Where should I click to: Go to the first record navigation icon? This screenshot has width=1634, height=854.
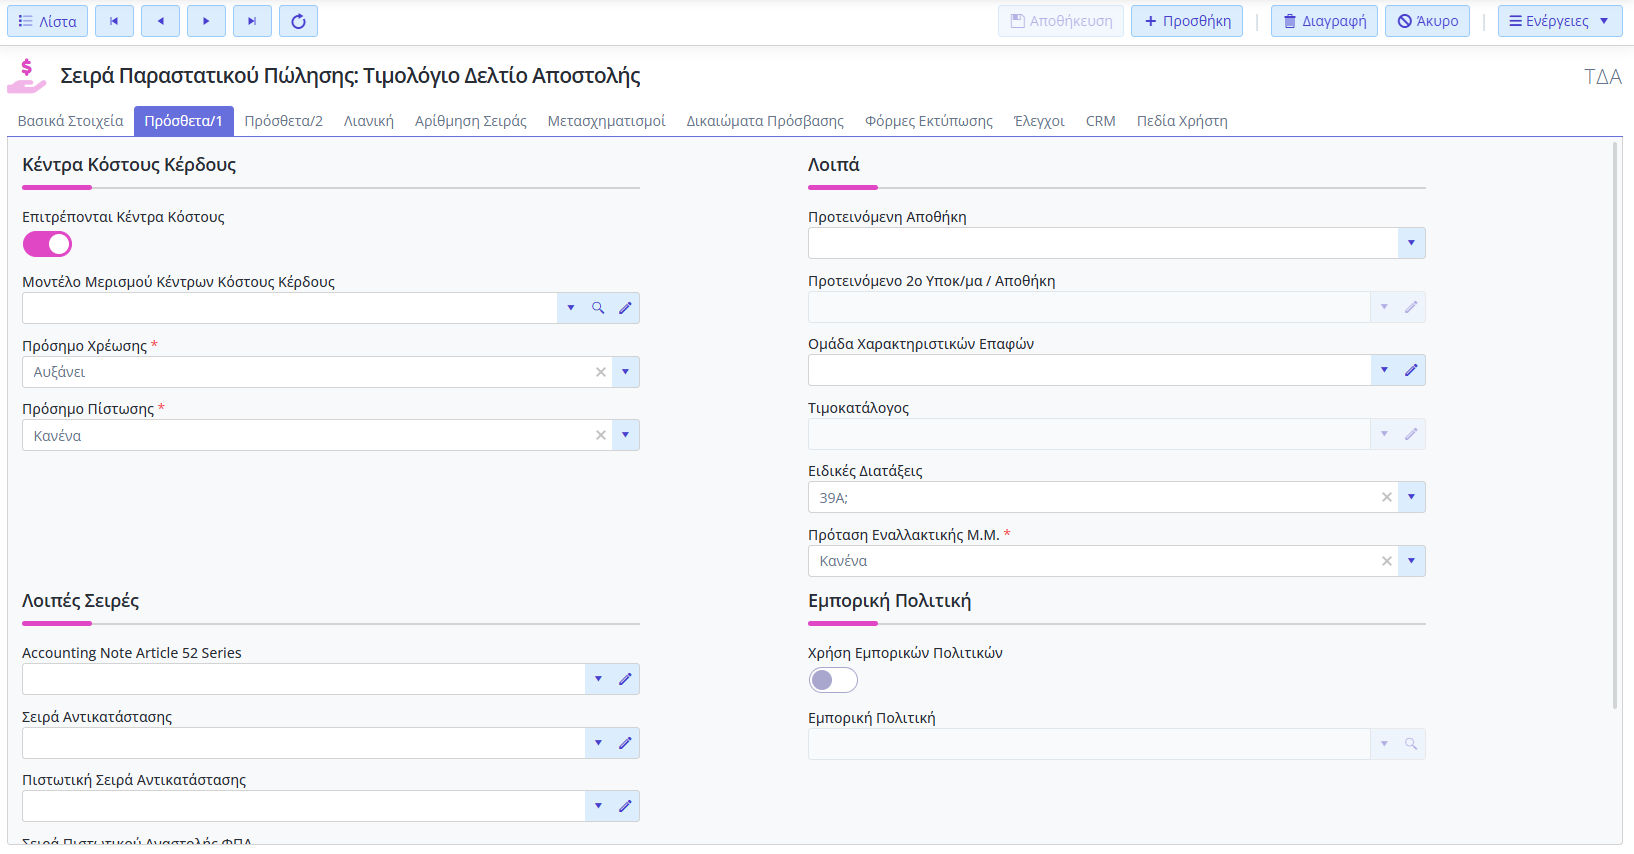click(114, 21)
